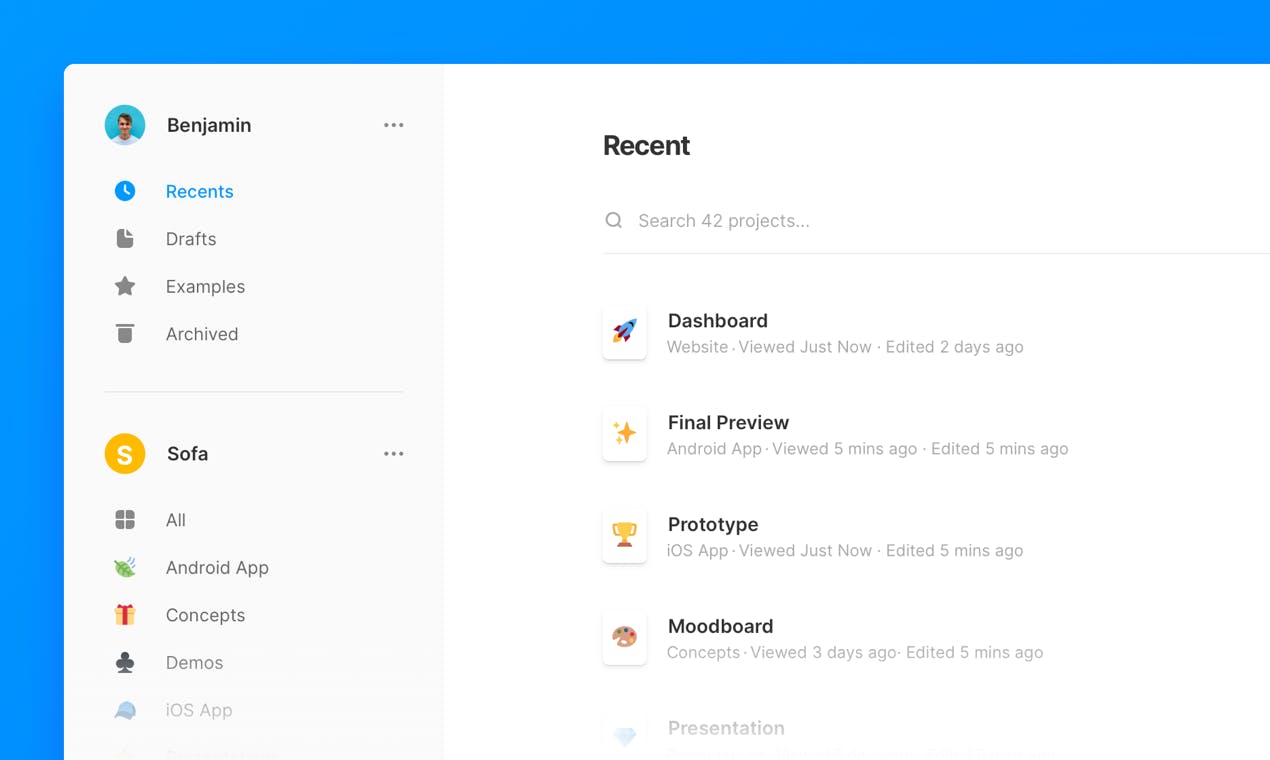Select Recents in the sidebar
1270x760 pixels.
coord(199,191)
